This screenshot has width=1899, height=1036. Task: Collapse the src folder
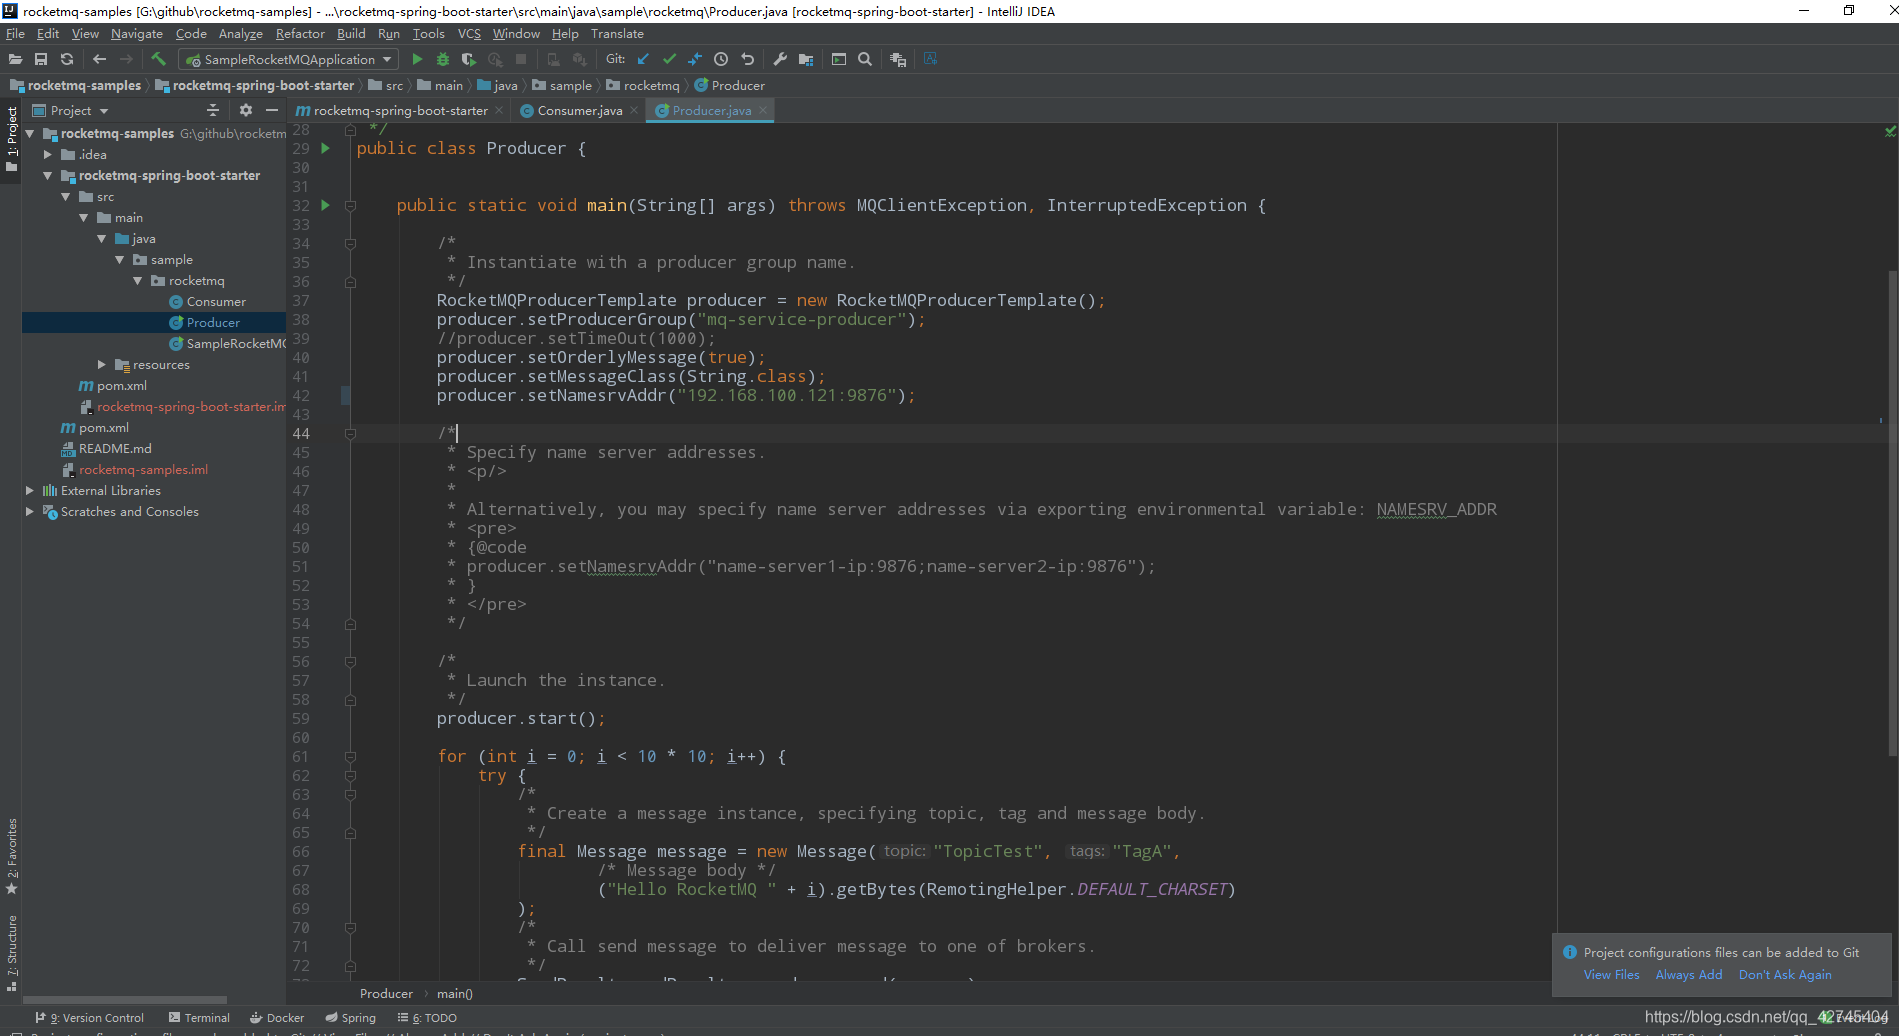point(66,196)
